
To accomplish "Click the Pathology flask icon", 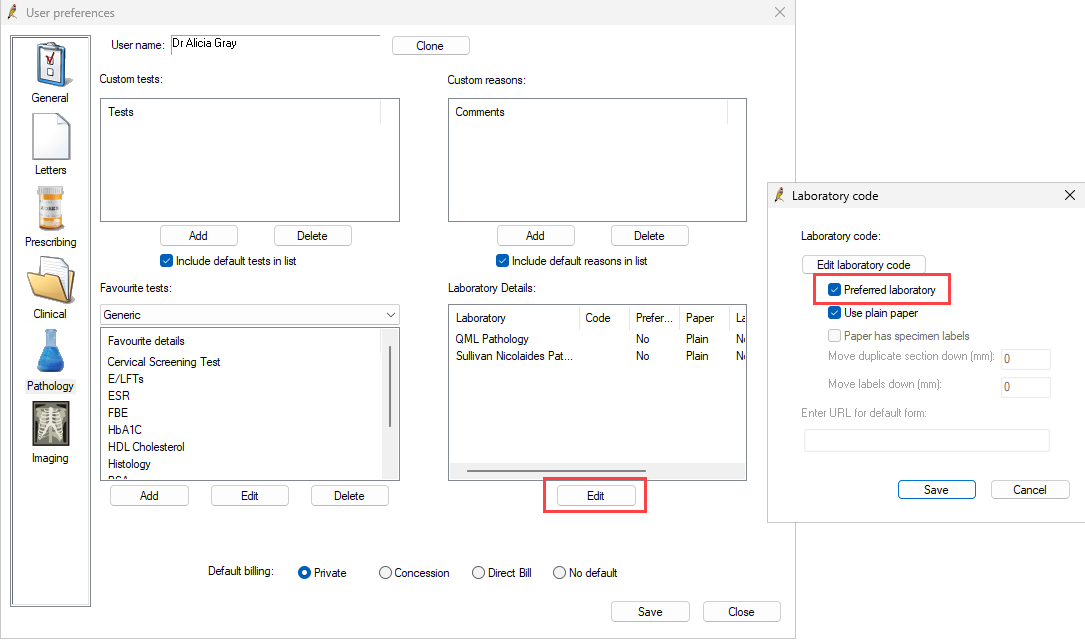I will [x=50, y=354].
